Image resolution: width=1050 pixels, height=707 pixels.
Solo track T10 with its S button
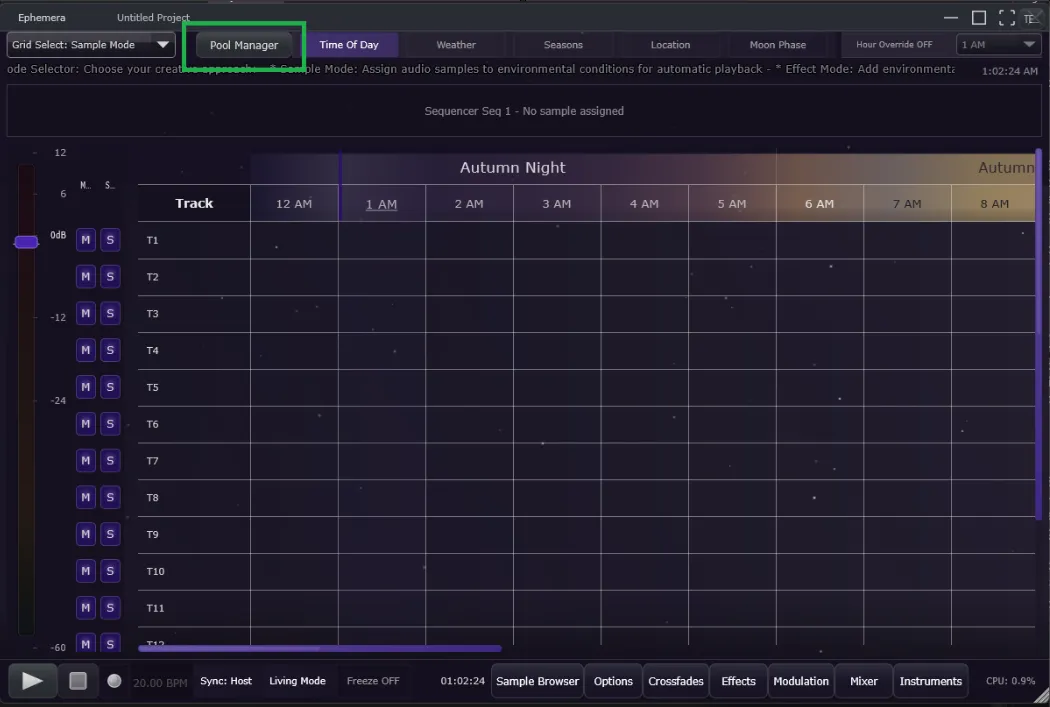[110, 570]
